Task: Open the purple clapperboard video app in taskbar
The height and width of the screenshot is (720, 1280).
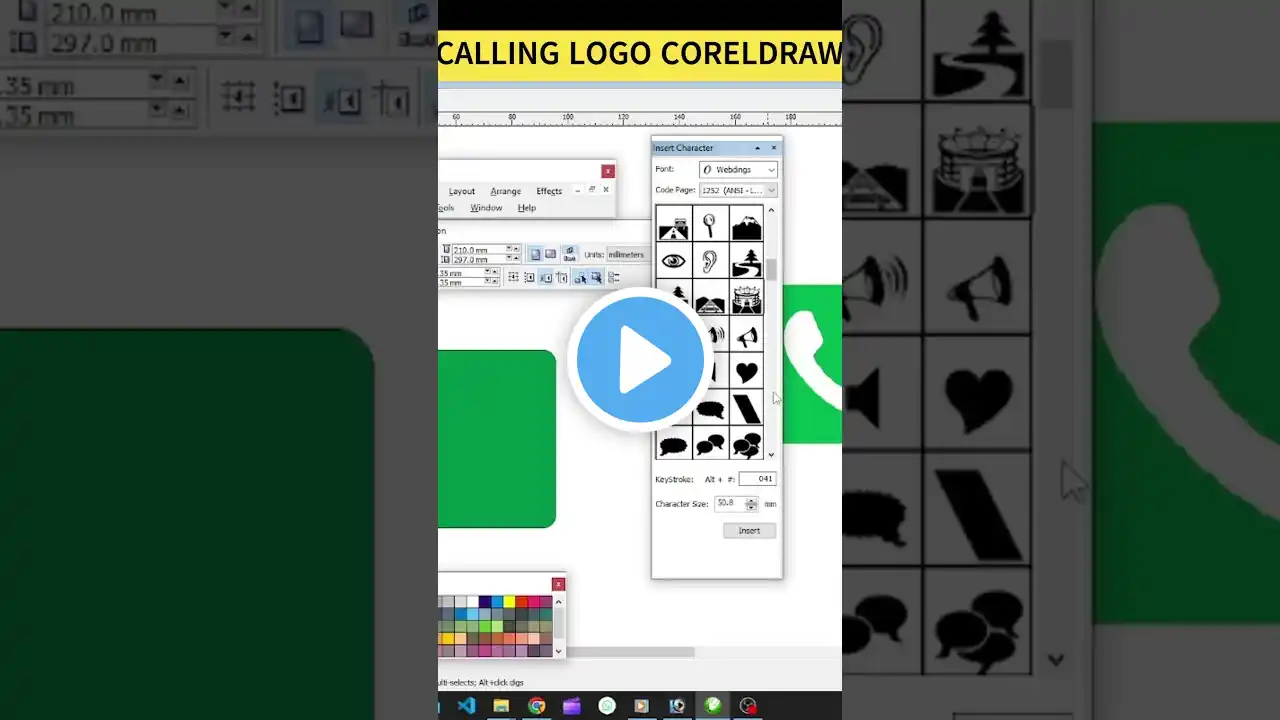Action: (x=572, y=706)
